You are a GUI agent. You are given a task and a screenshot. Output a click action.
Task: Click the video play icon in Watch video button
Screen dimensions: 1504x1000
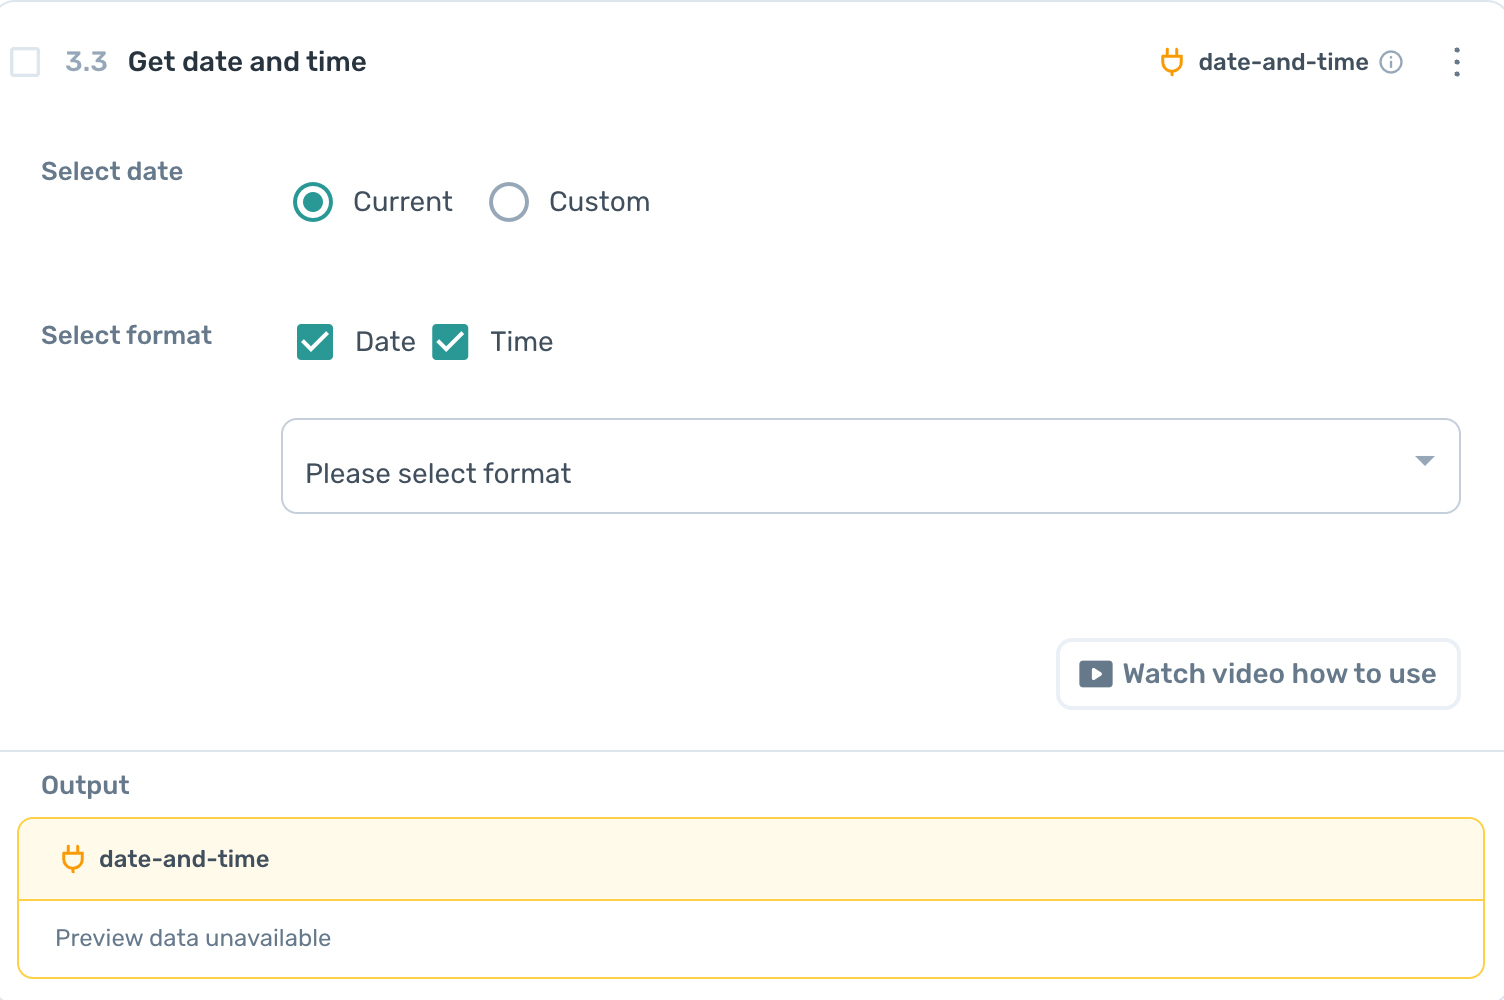coord(1095,674)
